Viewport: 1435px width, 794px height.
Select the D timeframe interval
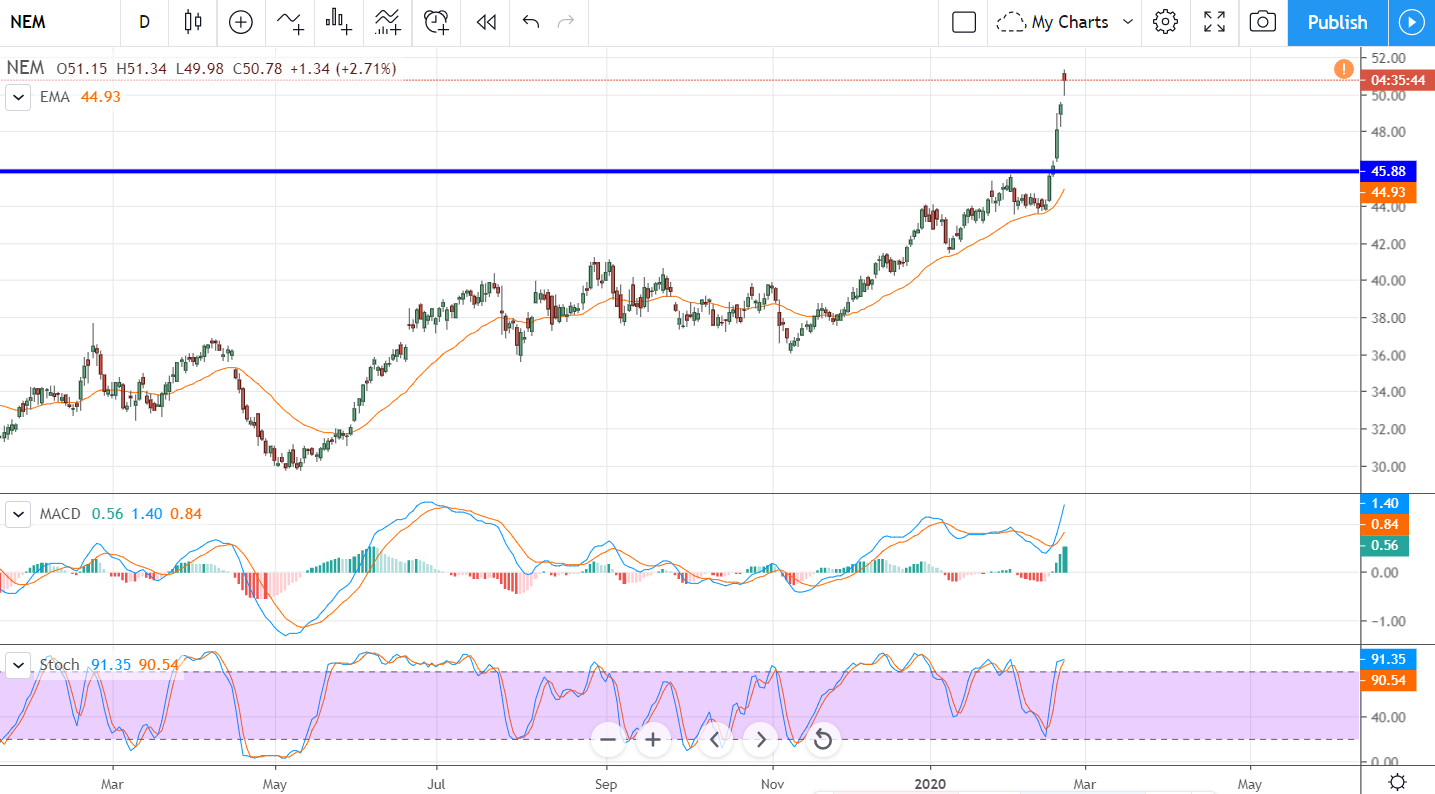click(145, 22)
